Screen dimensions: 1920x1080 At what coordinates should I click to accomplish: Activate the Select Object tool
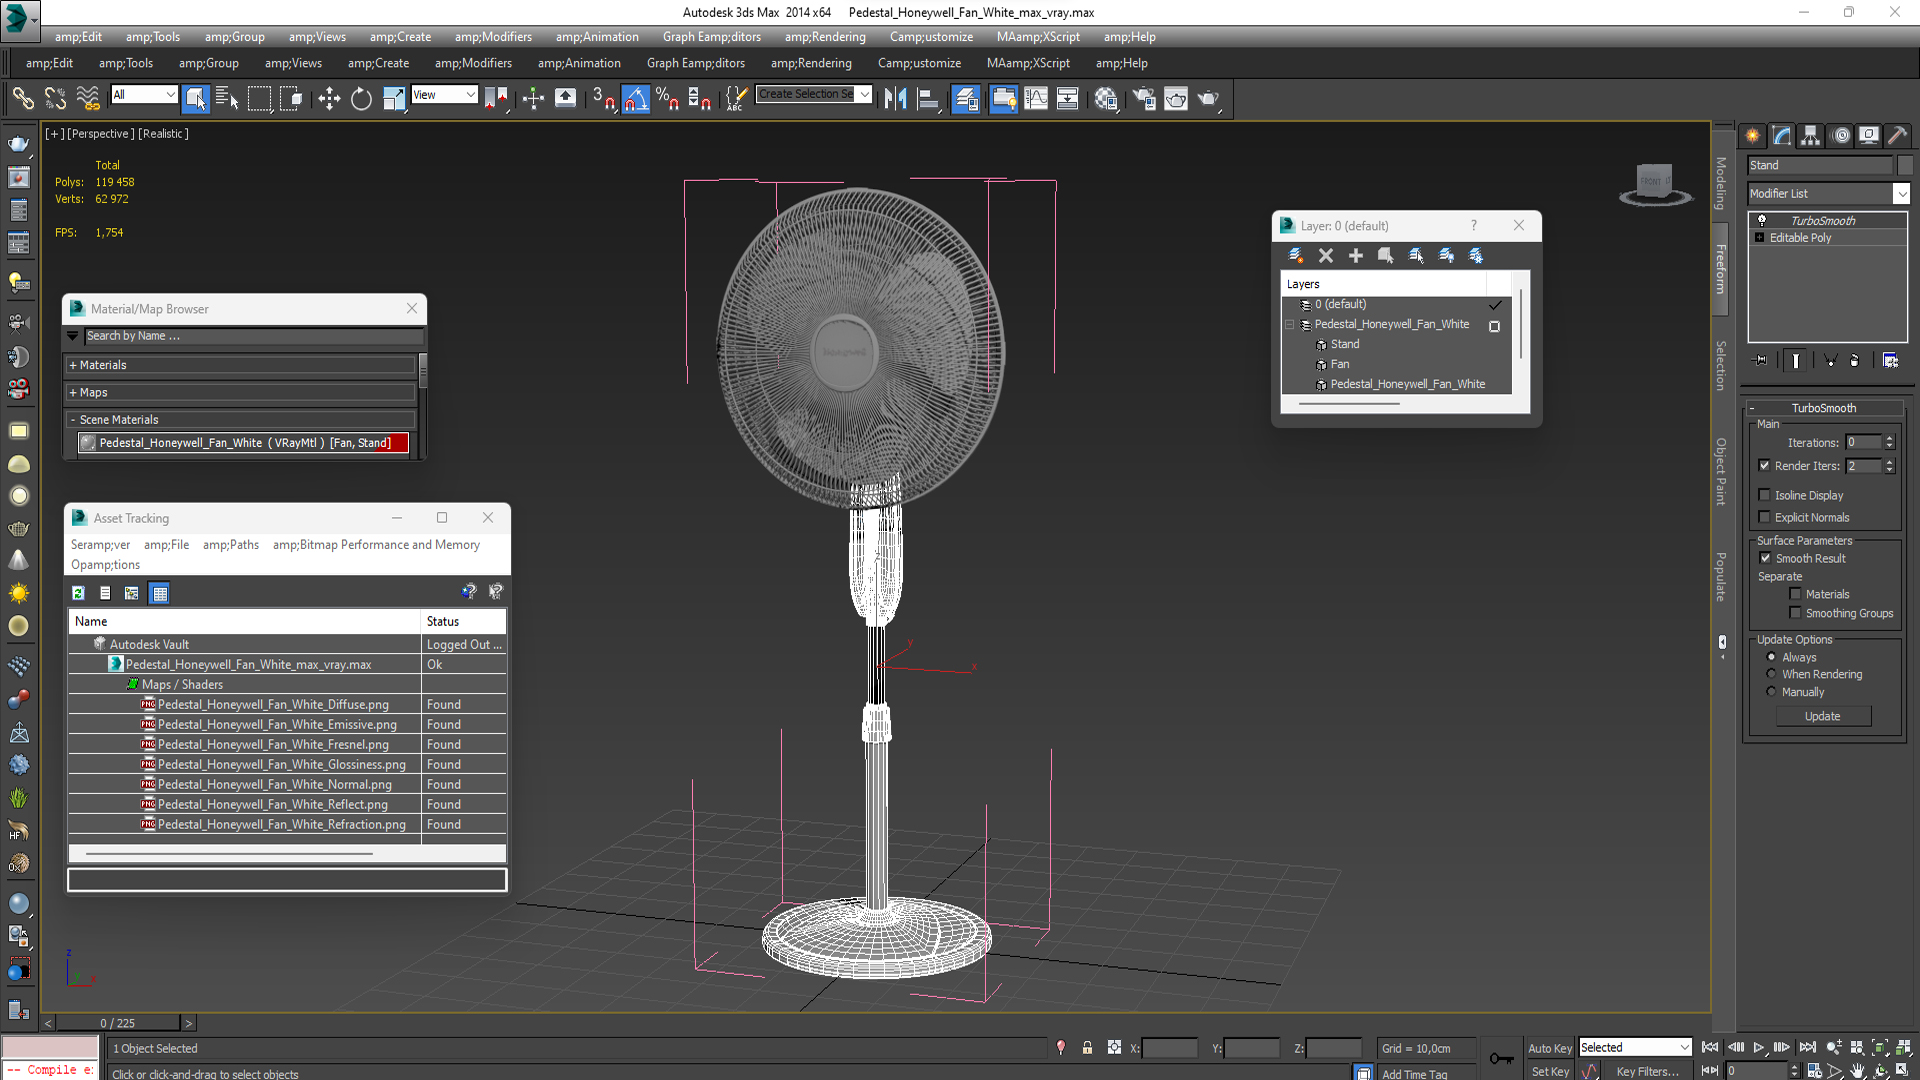coord(196,98)
